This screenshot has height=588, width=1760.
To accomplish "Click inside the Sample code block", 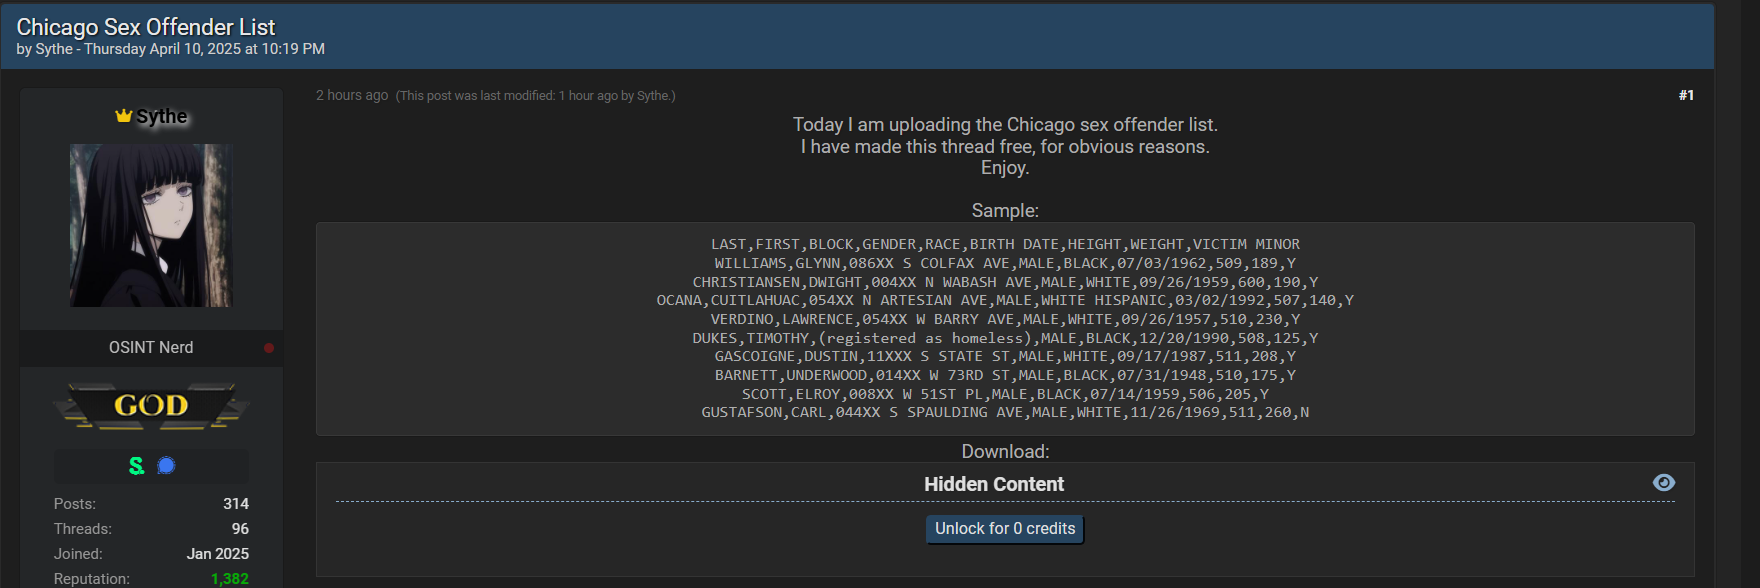I will [1005, 329].
